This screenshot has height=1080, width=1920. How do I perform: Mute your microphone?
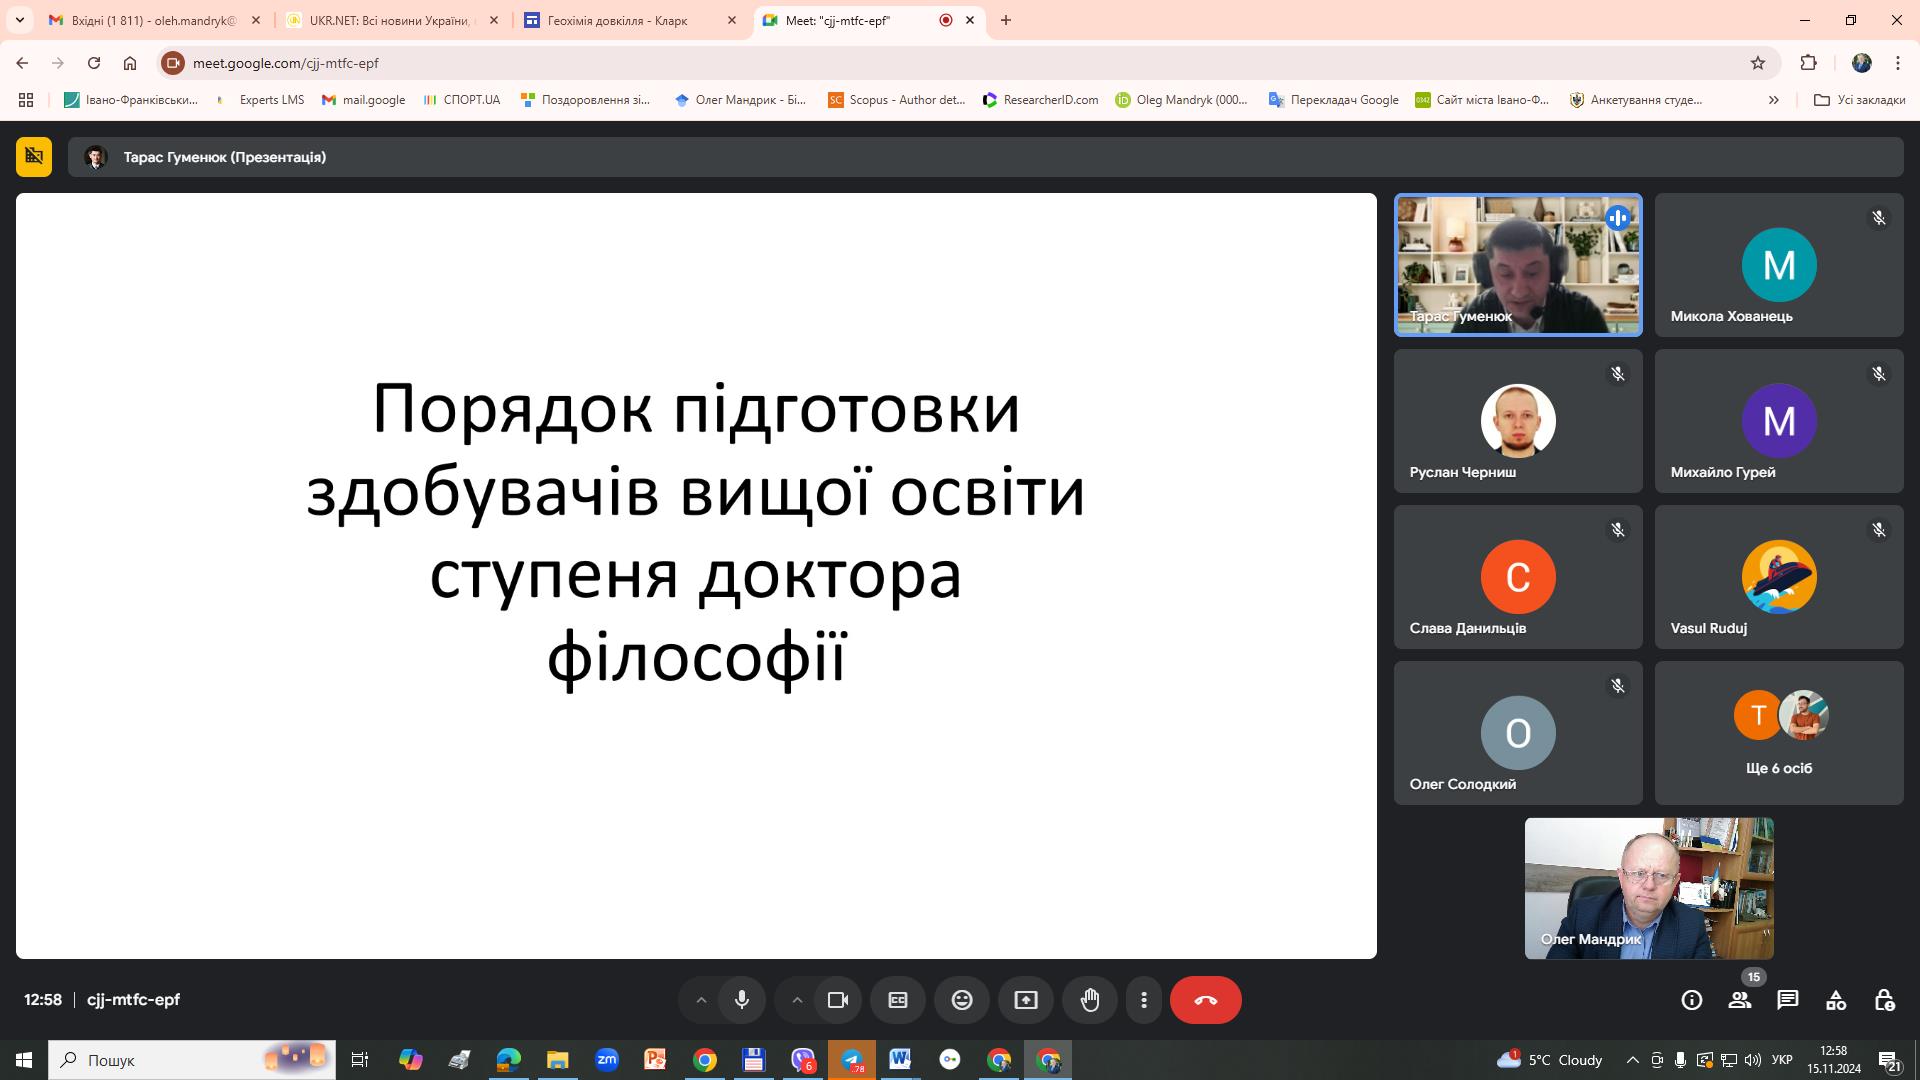[742, 999]
